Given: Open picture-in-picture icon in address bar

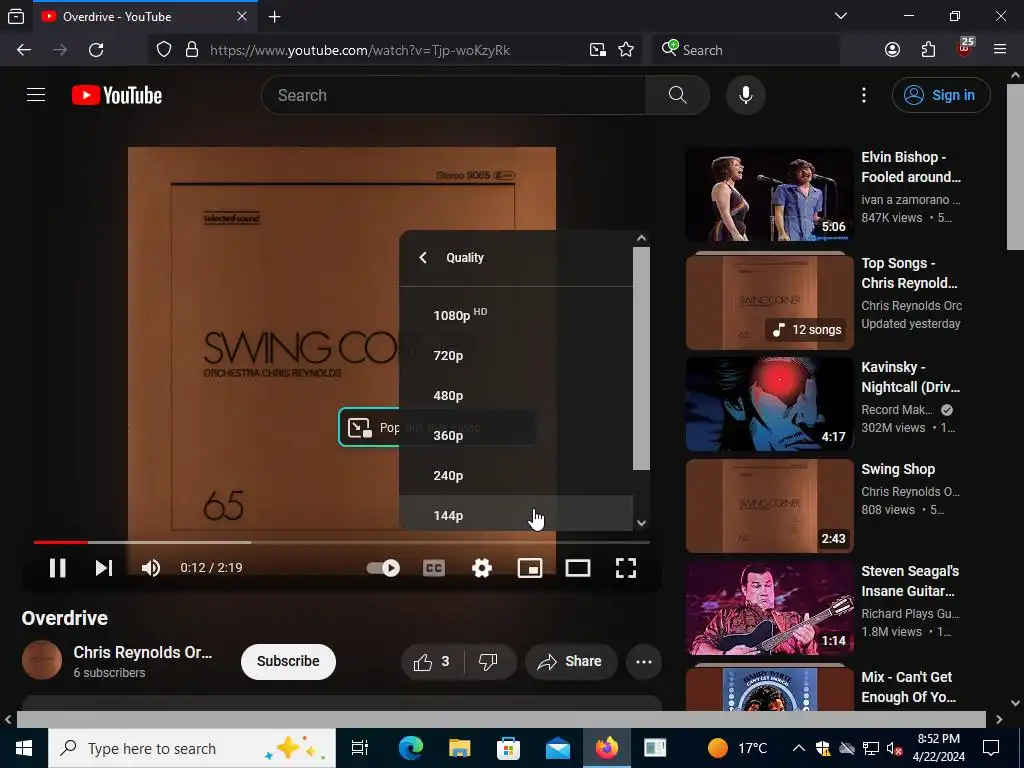Looking at the screenshot, I should click(597, 50).
